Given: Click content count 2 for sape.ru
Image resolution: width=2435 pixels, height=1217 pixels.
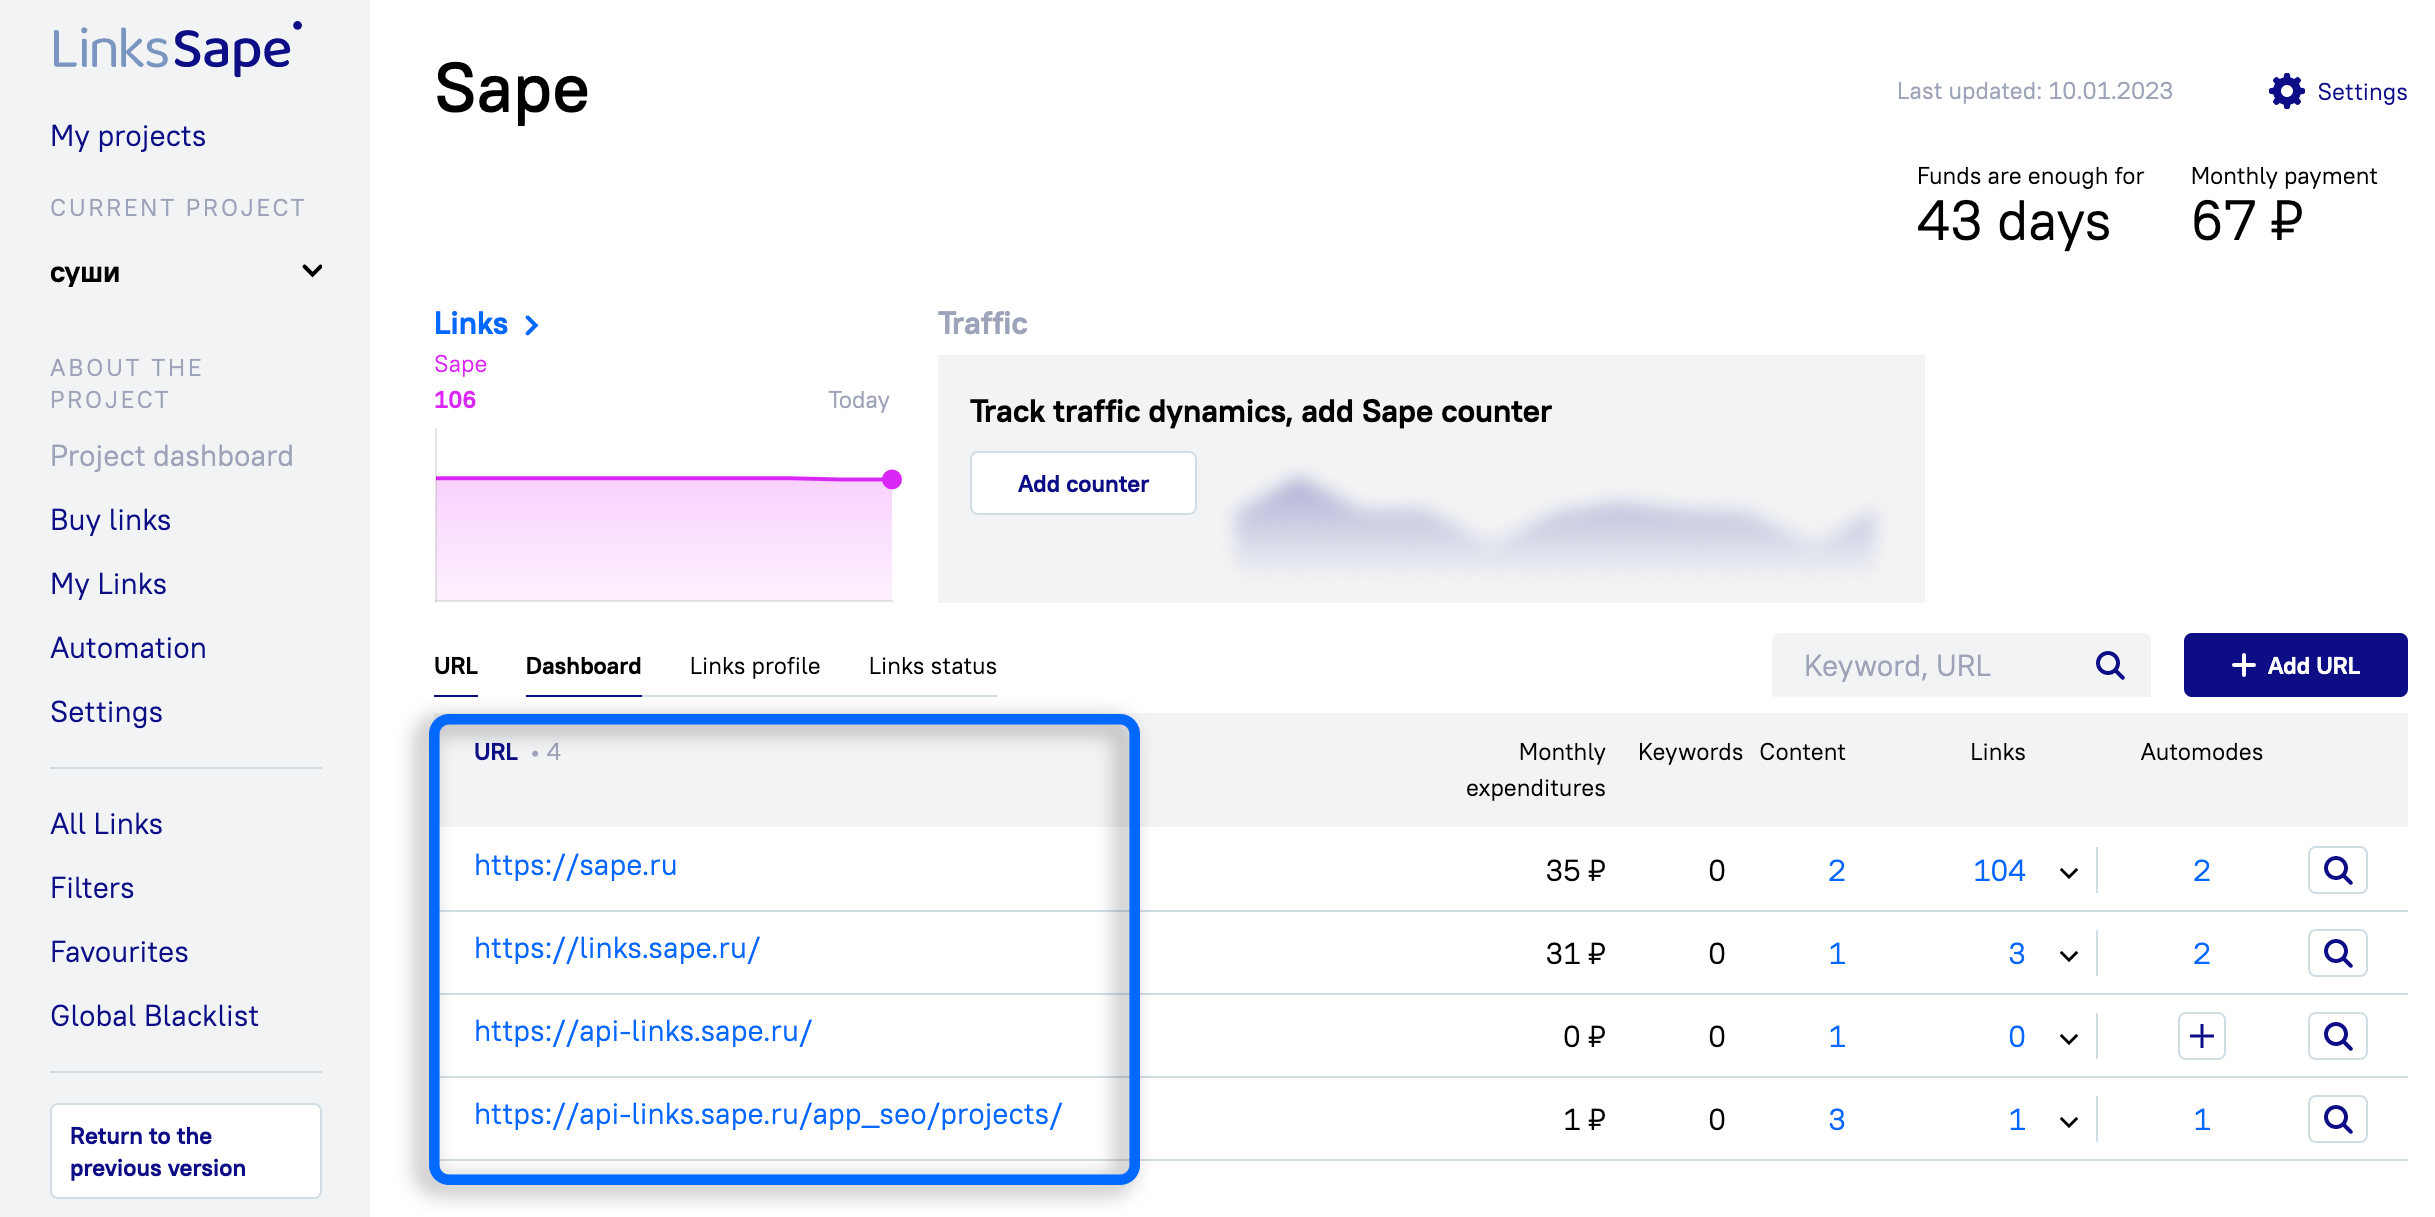Looking at the screenshot, I should coord(1837,871).
